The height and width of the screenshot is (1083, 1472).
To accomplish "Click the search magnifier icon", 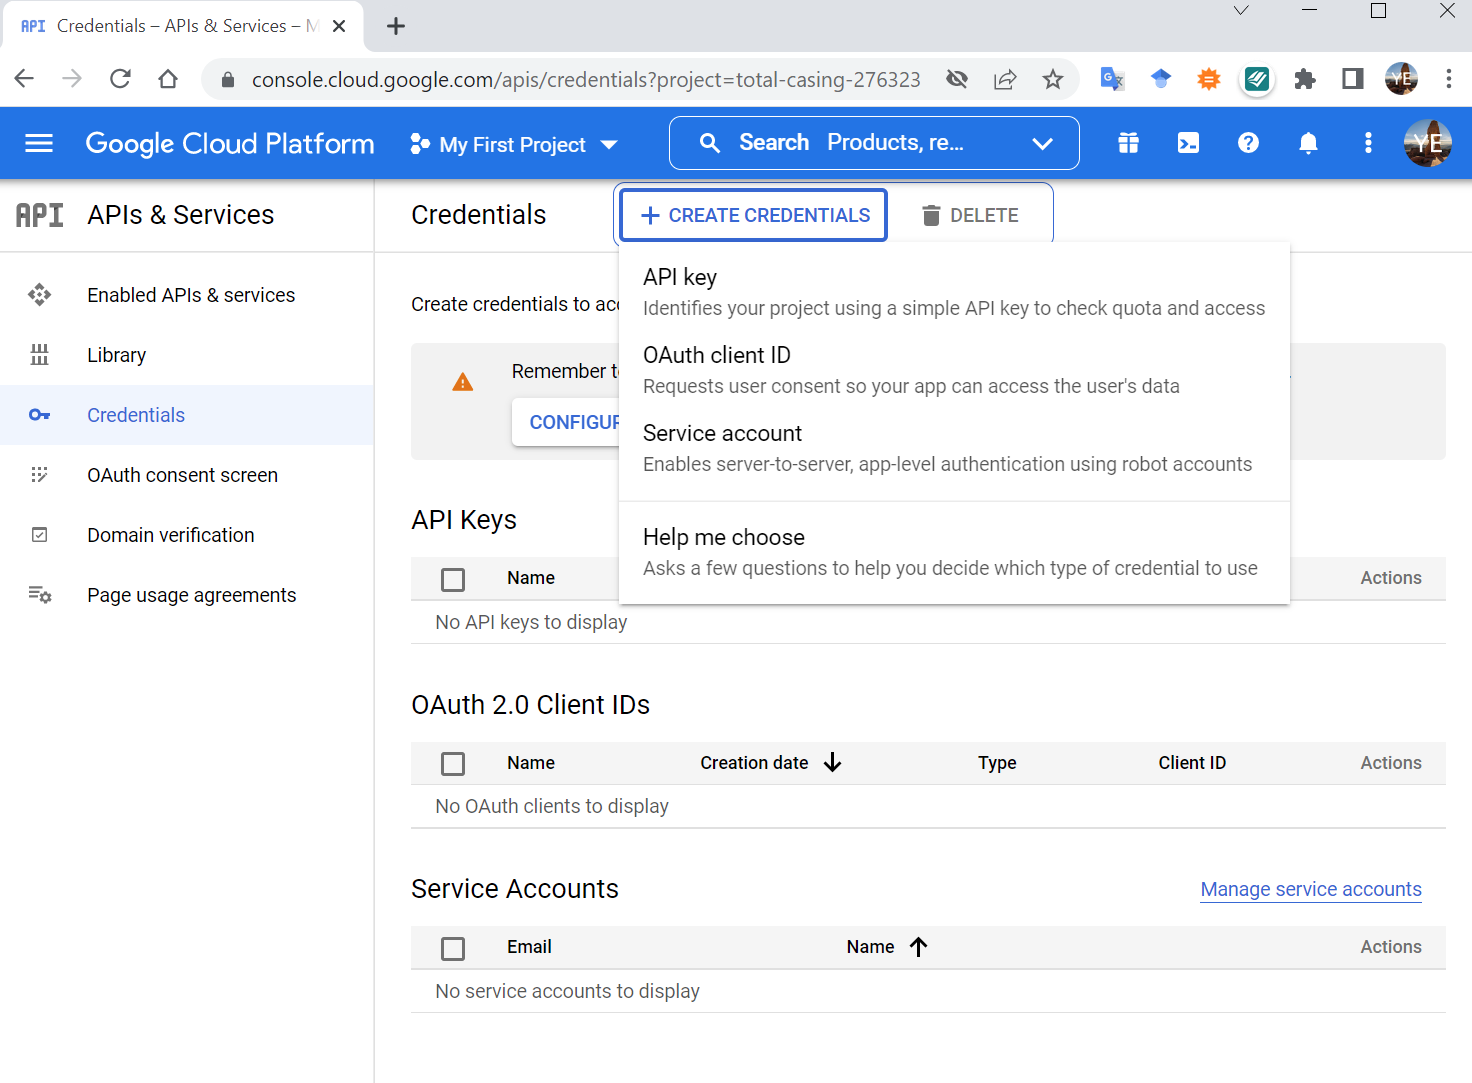I will pyautogui.click(x=710, y=143).
